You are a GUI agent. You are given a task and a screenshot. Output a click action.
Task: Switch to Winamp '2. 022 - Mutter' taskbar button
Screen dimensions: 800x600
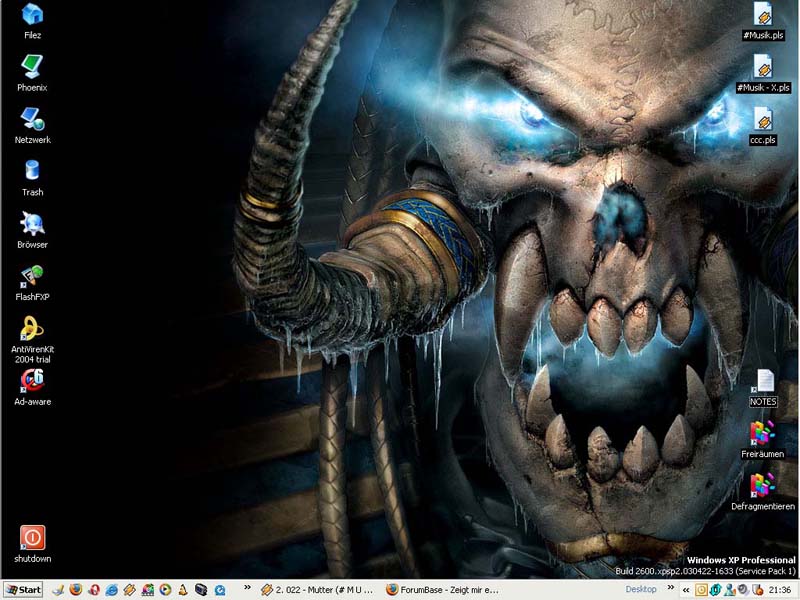317,590
